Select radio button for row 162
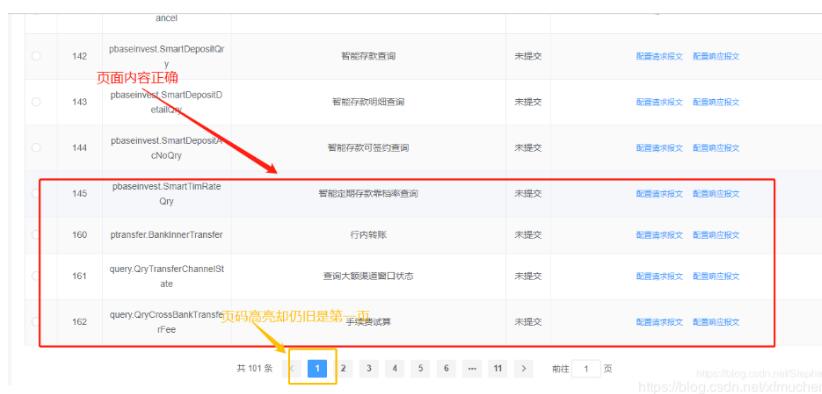This screenshot has width=822, height=394. [36, 322]
